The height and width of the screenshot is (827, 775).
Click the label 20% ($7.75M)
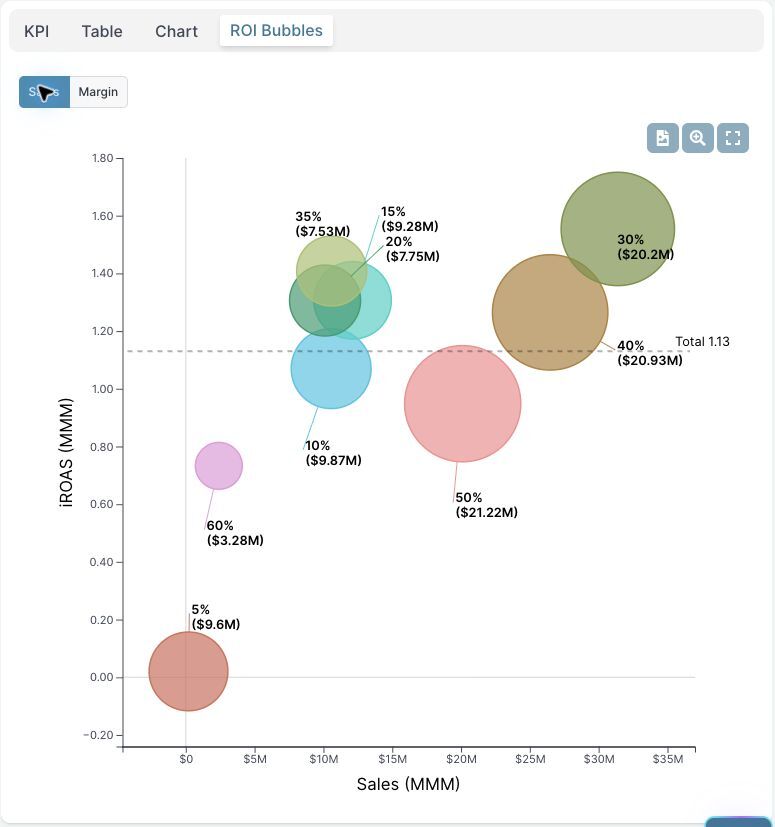click(x=412, y=249)
